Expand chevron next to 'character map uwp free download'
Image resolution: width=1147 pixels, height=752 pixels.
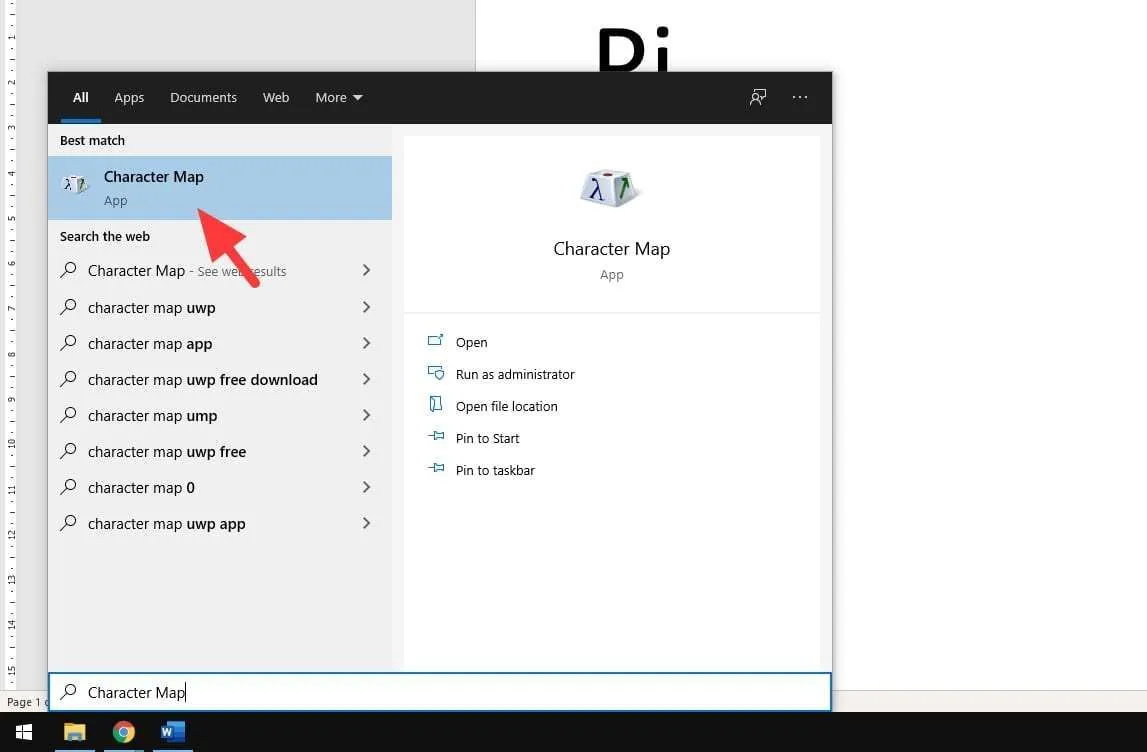click(366, 379)
